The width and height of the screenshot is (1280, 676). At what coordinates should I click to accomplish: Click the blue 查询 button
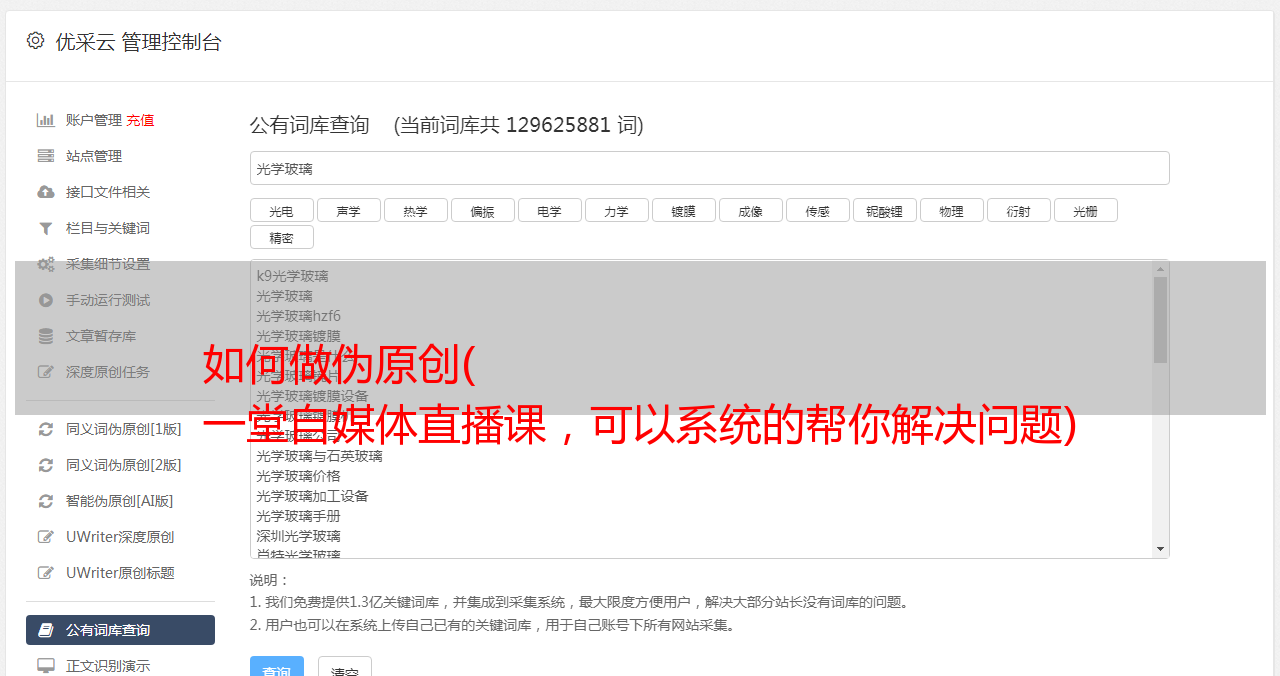pos(277,667)
